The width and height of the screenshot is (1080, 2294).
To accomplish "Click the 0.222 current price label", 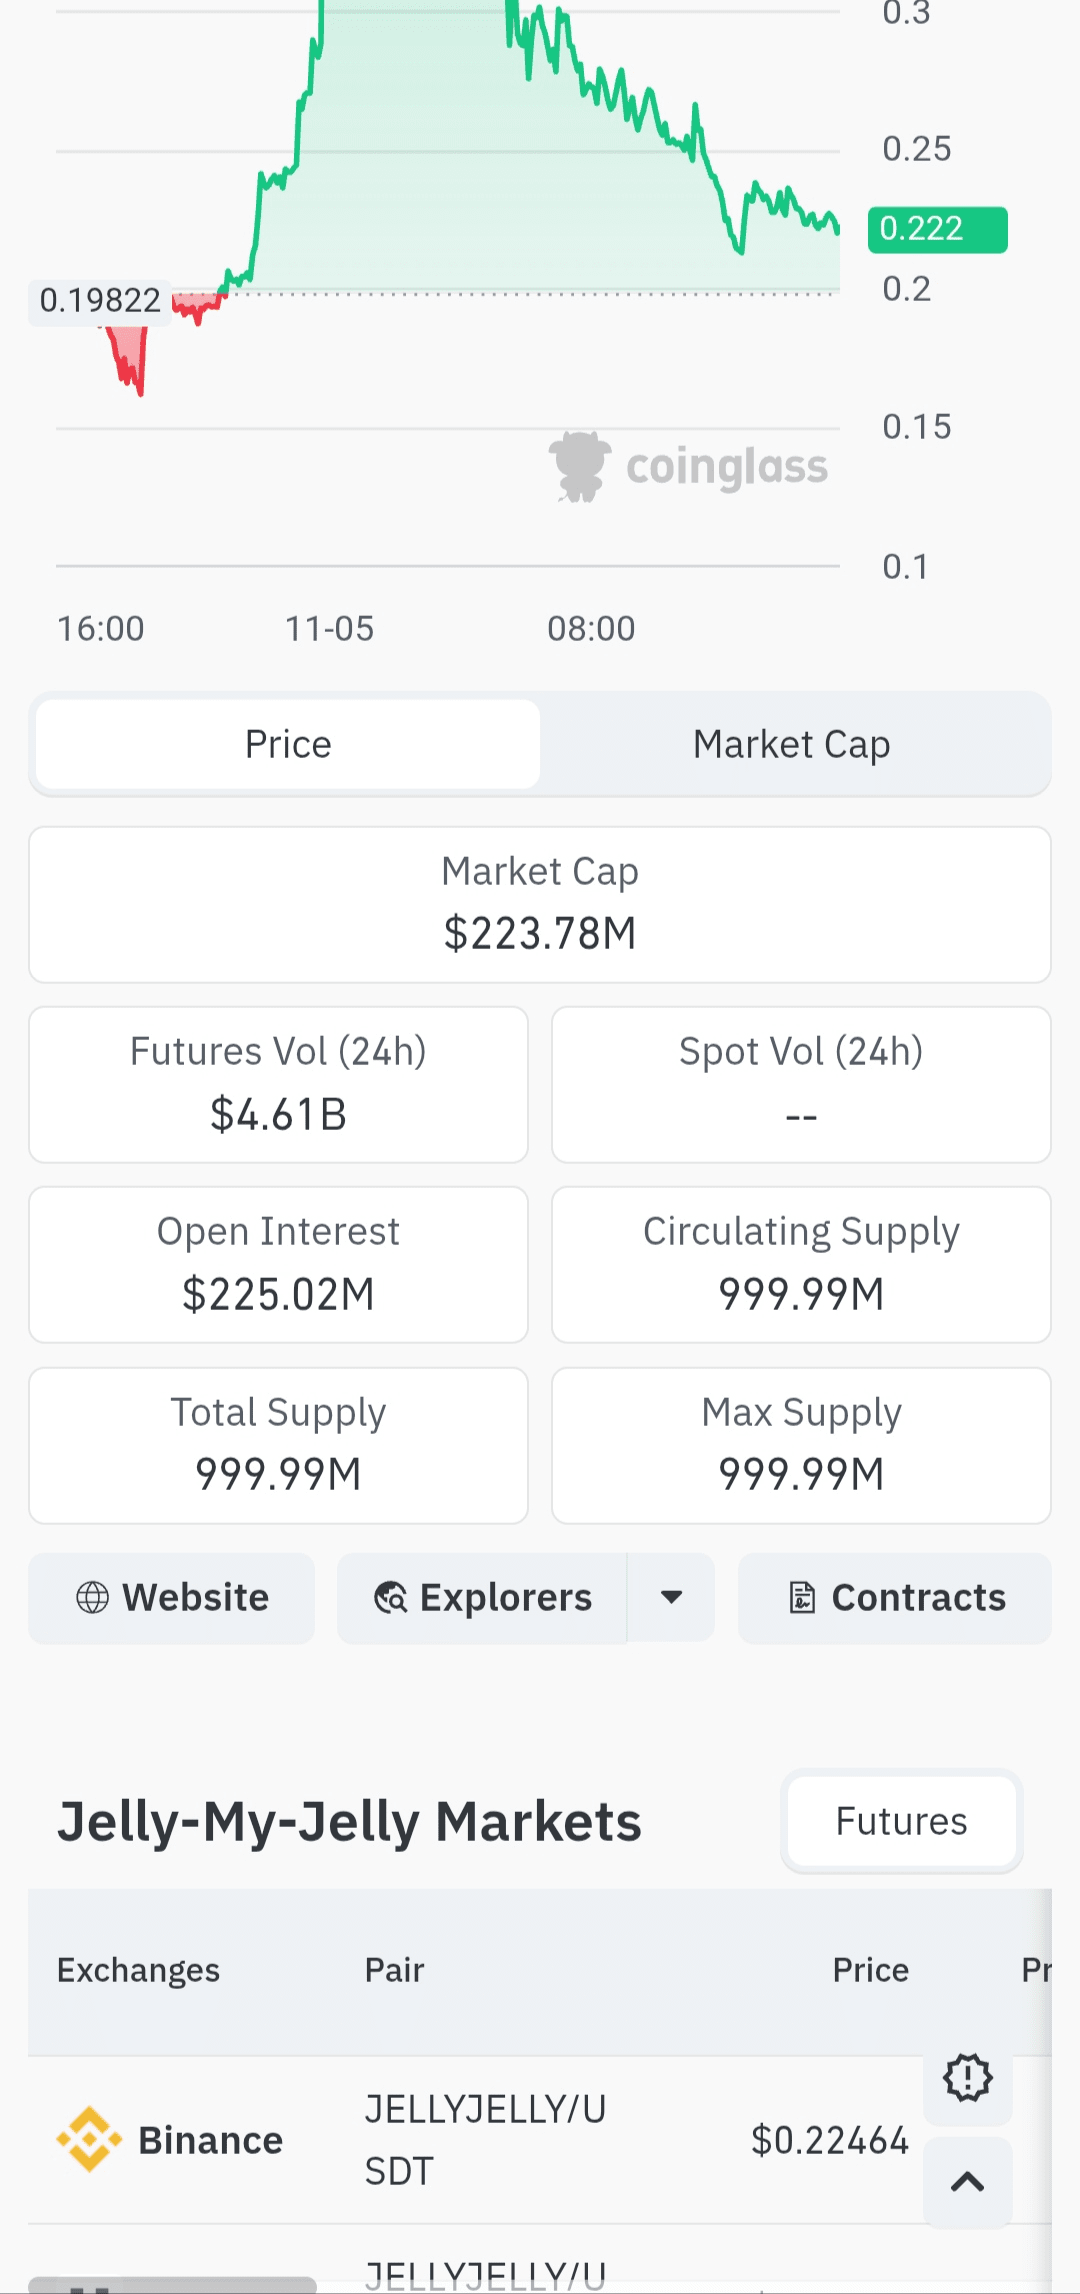I will point(937,229).
